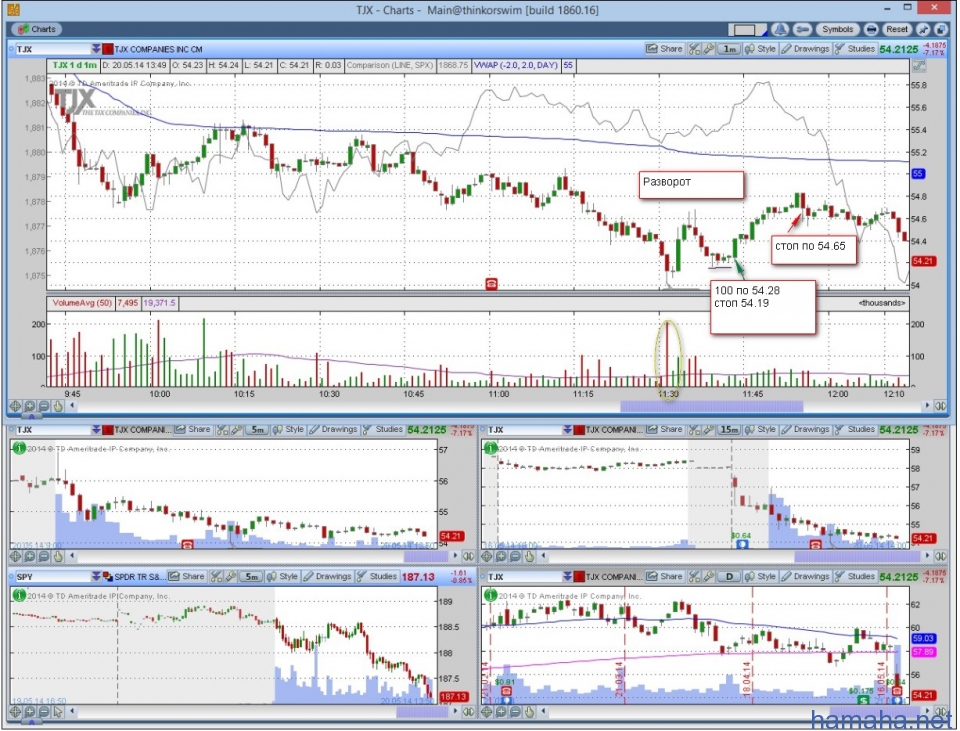Click Share on the 1m chart toolbar
Viewport: 960px width, 731px height.
(x=664, y=49)
